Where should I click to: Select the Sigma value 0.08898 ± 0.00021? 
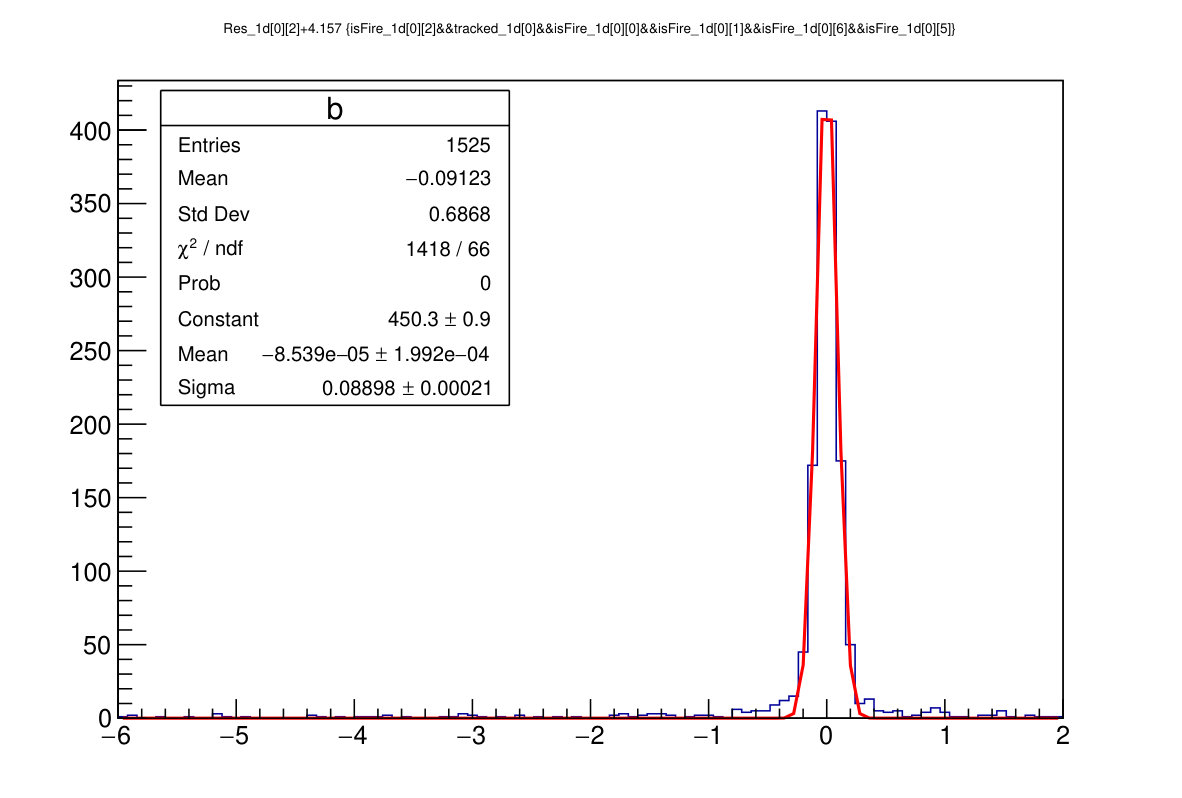click(x=406, y=388)
